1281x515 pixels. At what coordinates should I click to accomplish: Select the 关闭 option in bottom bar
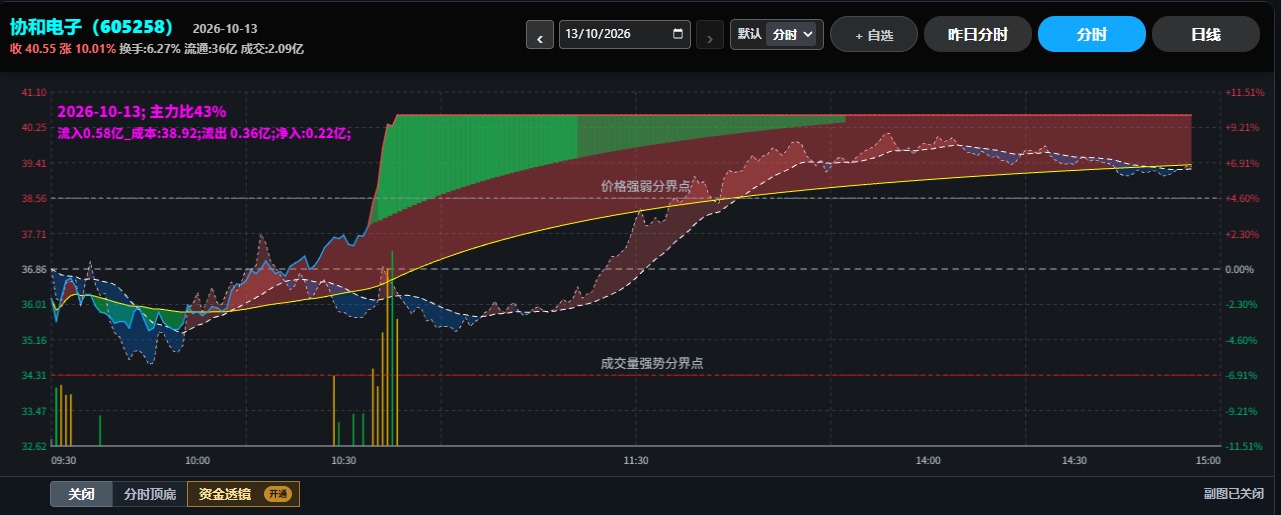coord(82,494)
